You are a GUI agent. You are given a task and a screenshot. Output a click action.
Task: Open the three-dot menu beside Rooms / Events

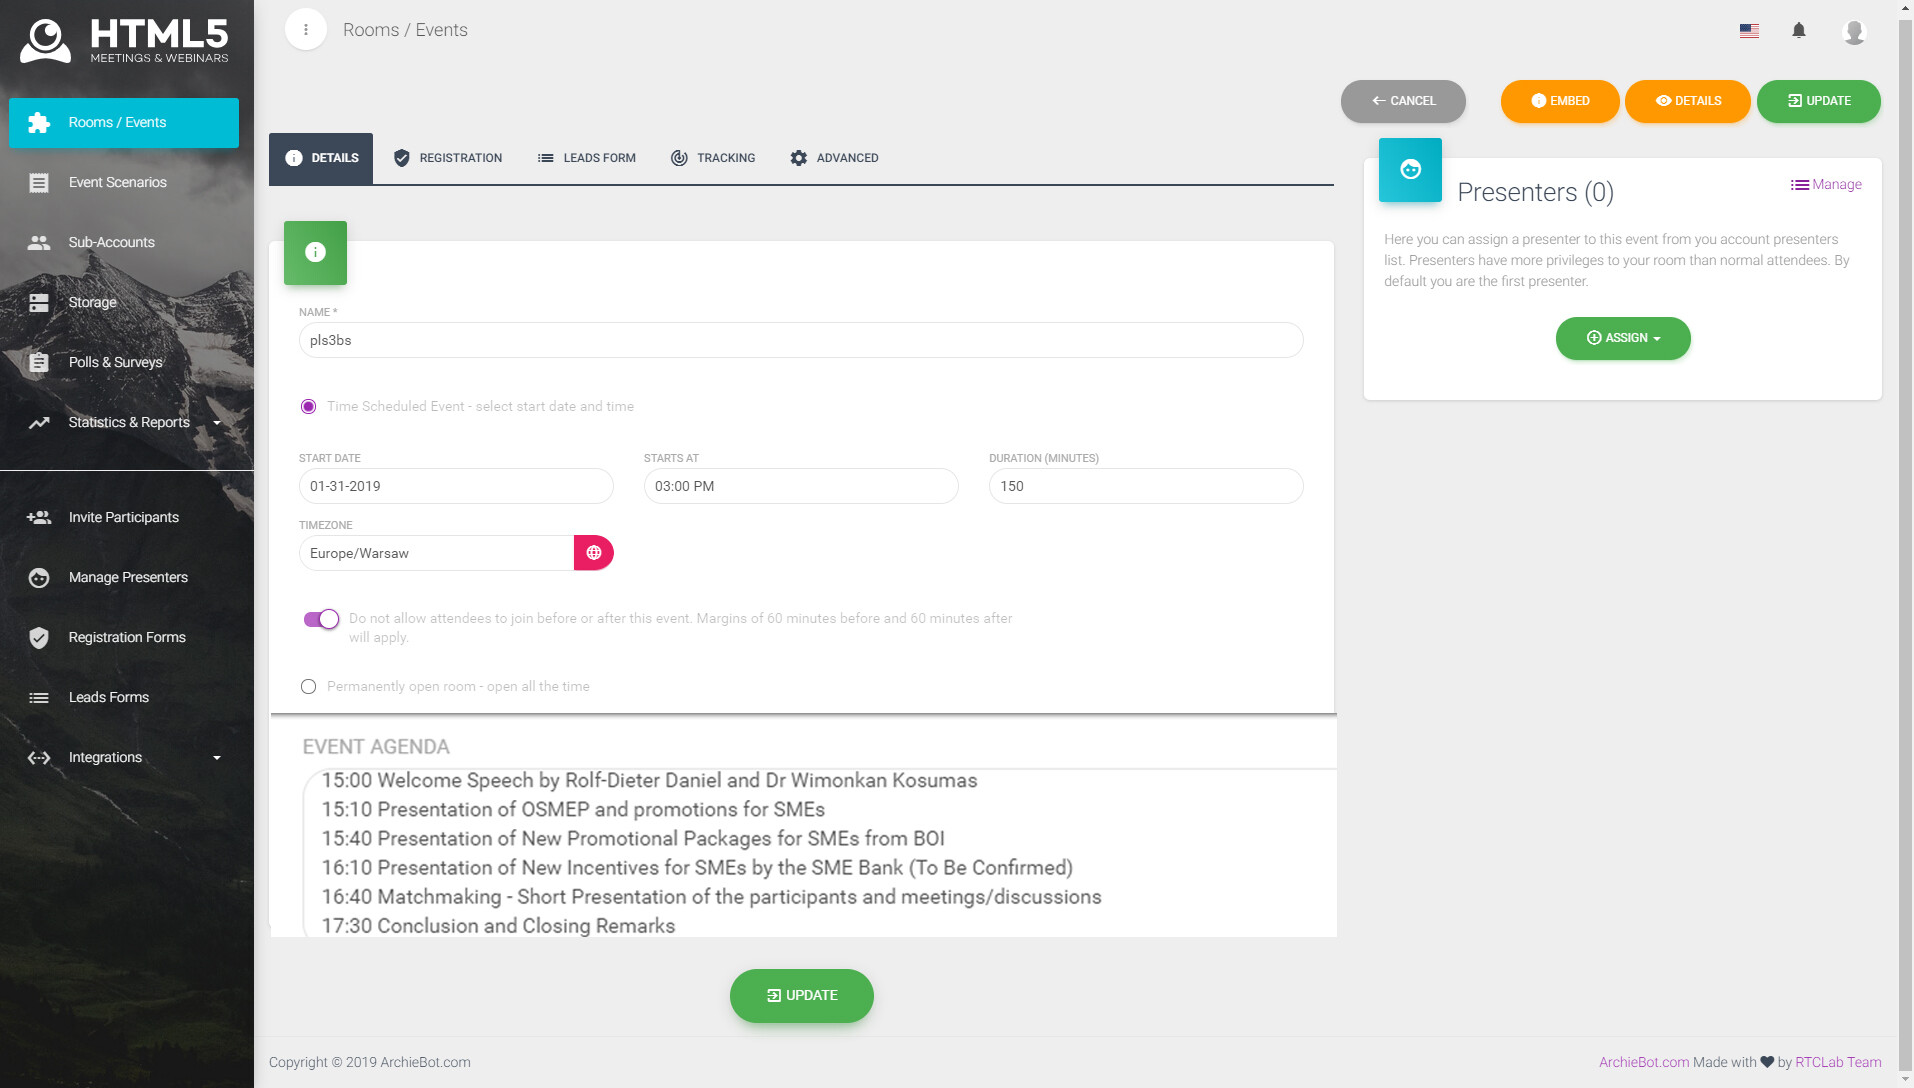(x=306, y=30)
